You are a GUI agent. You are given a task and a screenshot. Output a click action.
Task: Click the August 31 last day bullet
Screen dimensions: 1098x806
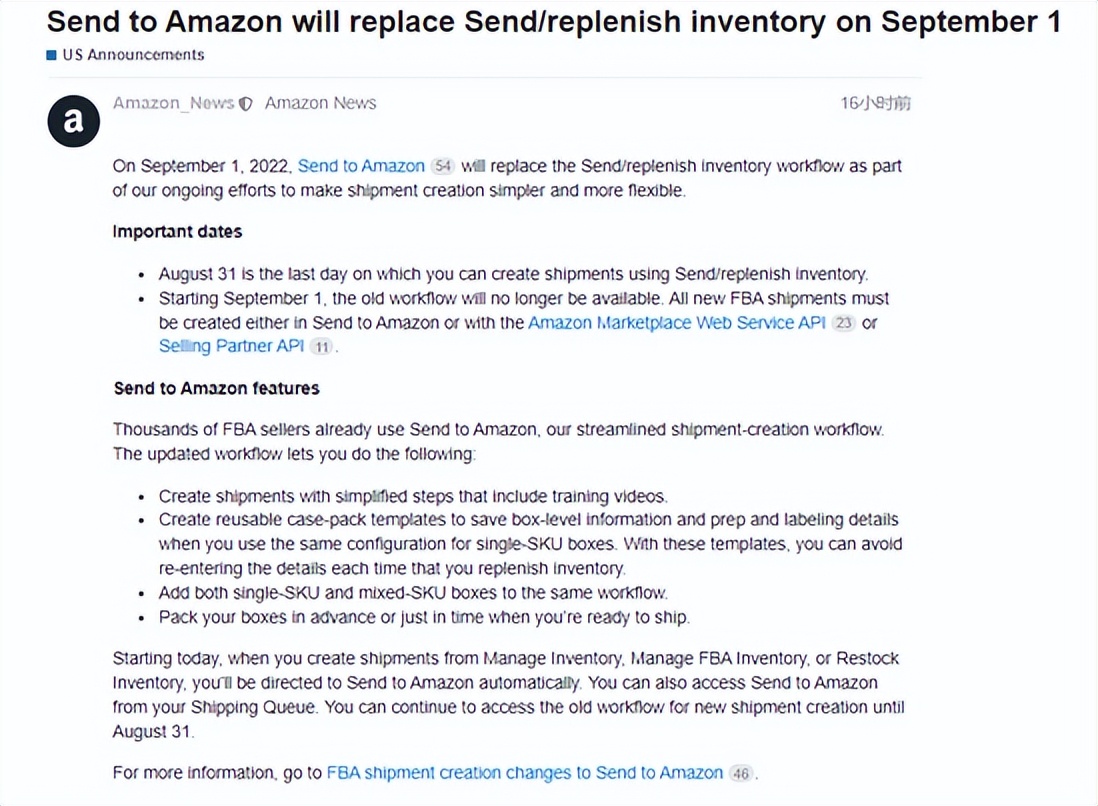tap(513, 274)
